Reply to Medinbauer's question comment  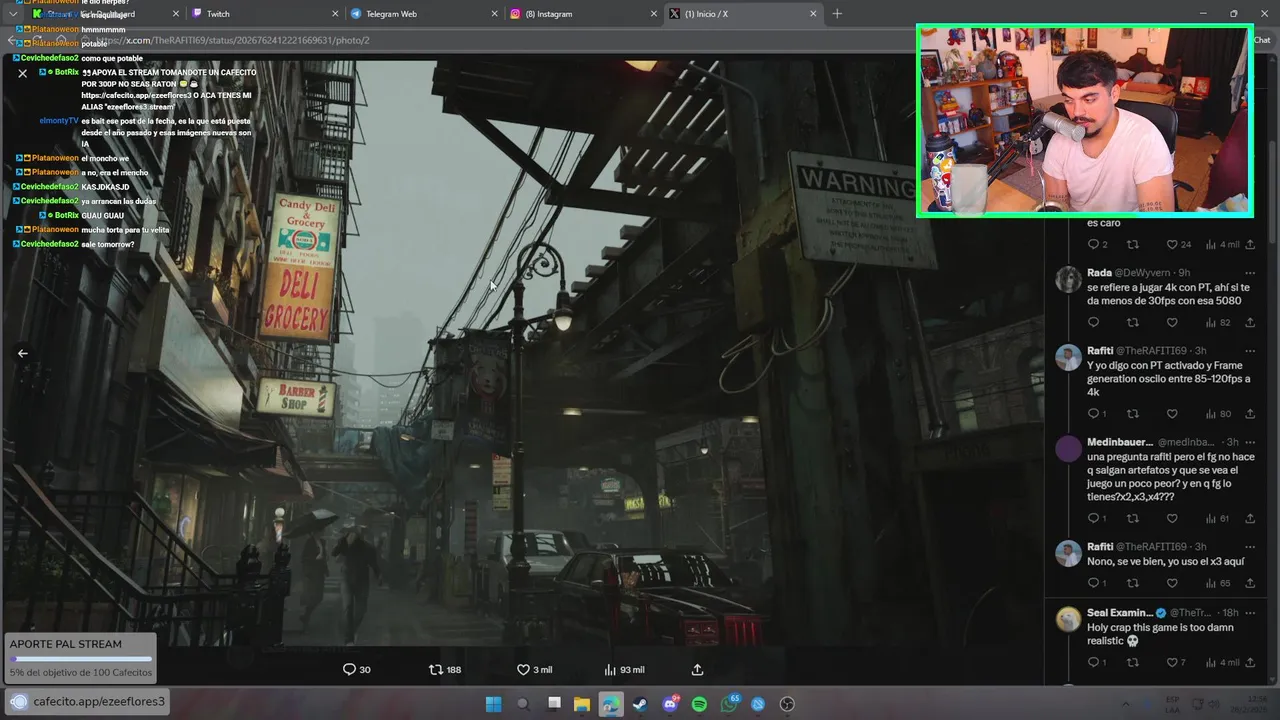pyautogui.click(x=1096, y=518)
